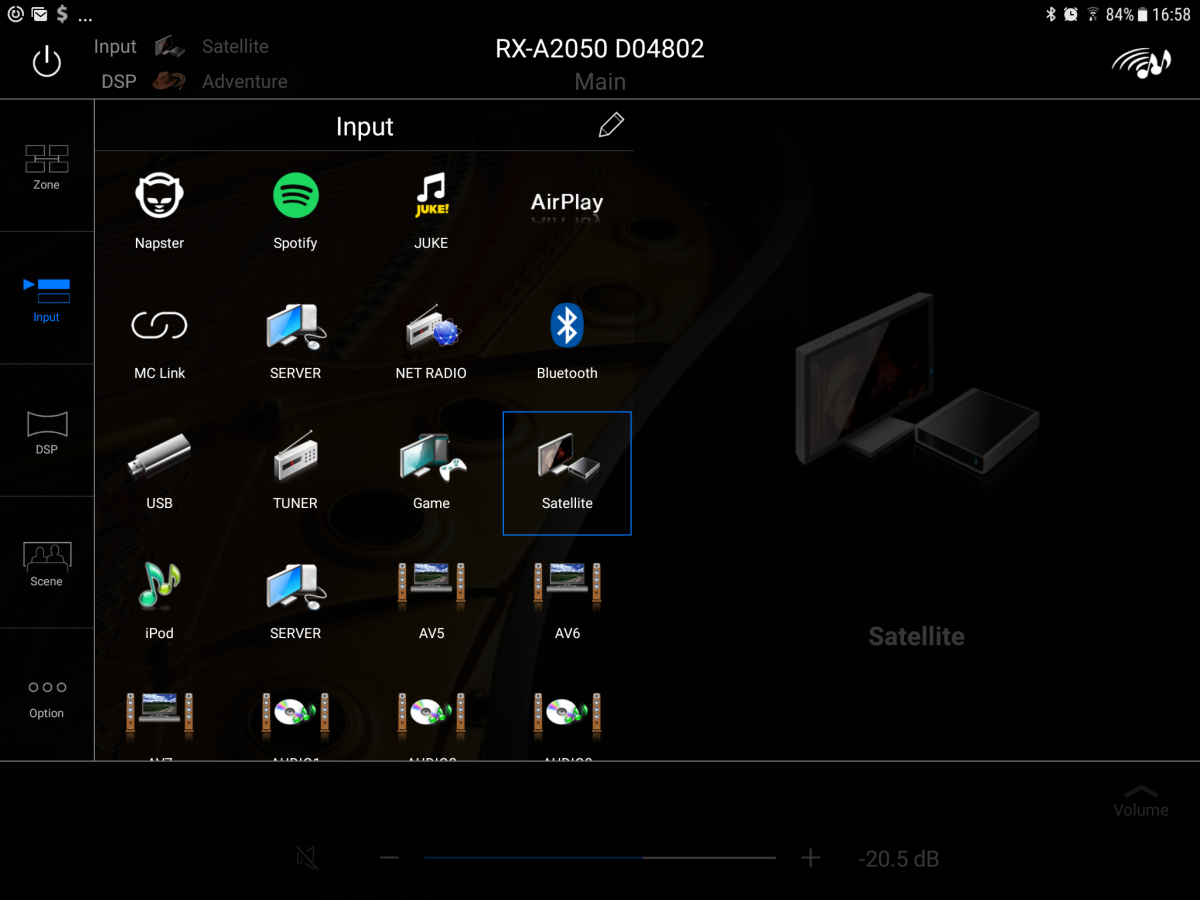The height and width of the screenshot is (900, 1200).
Task: Mute the volume with speaker icon
Action: 308,857
